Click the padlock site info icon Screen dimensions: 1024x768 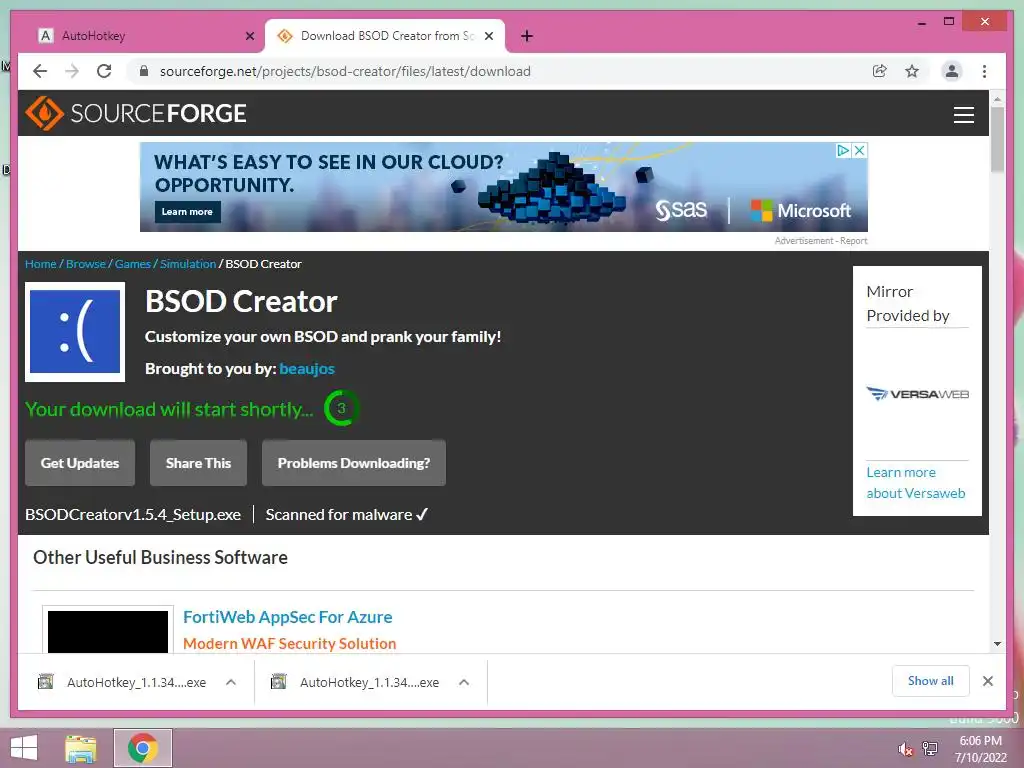144,71
